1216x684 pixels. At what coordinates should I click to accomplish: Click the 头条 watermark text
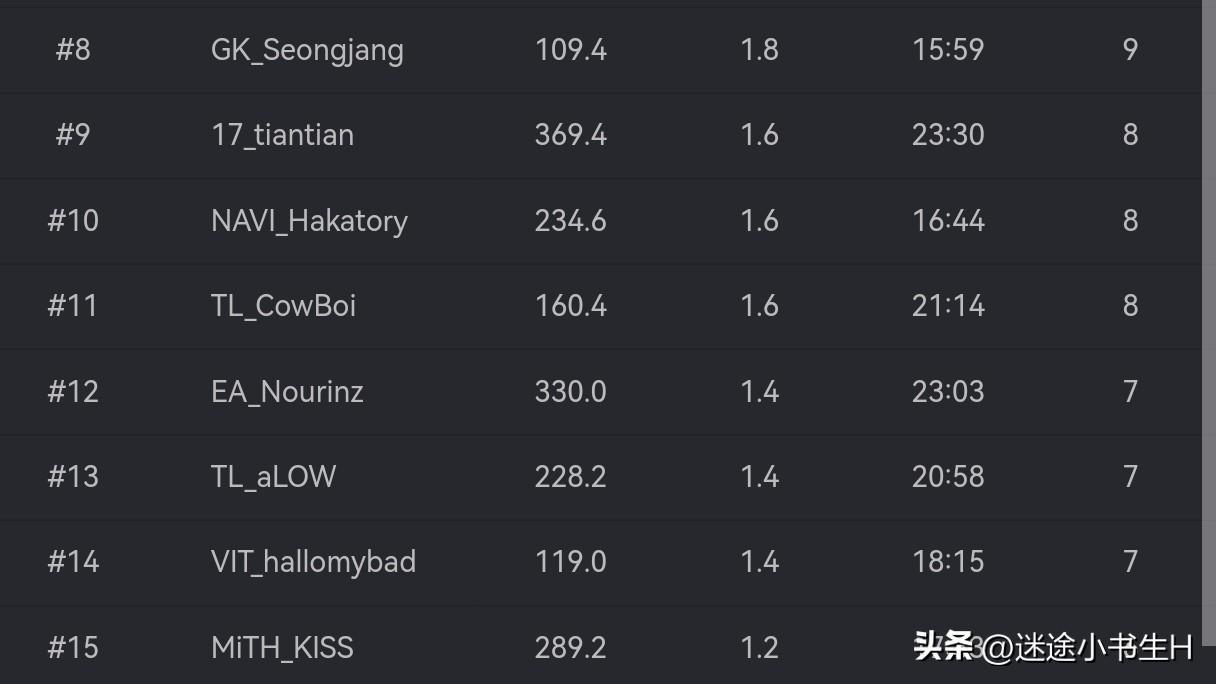pos(943,647)
